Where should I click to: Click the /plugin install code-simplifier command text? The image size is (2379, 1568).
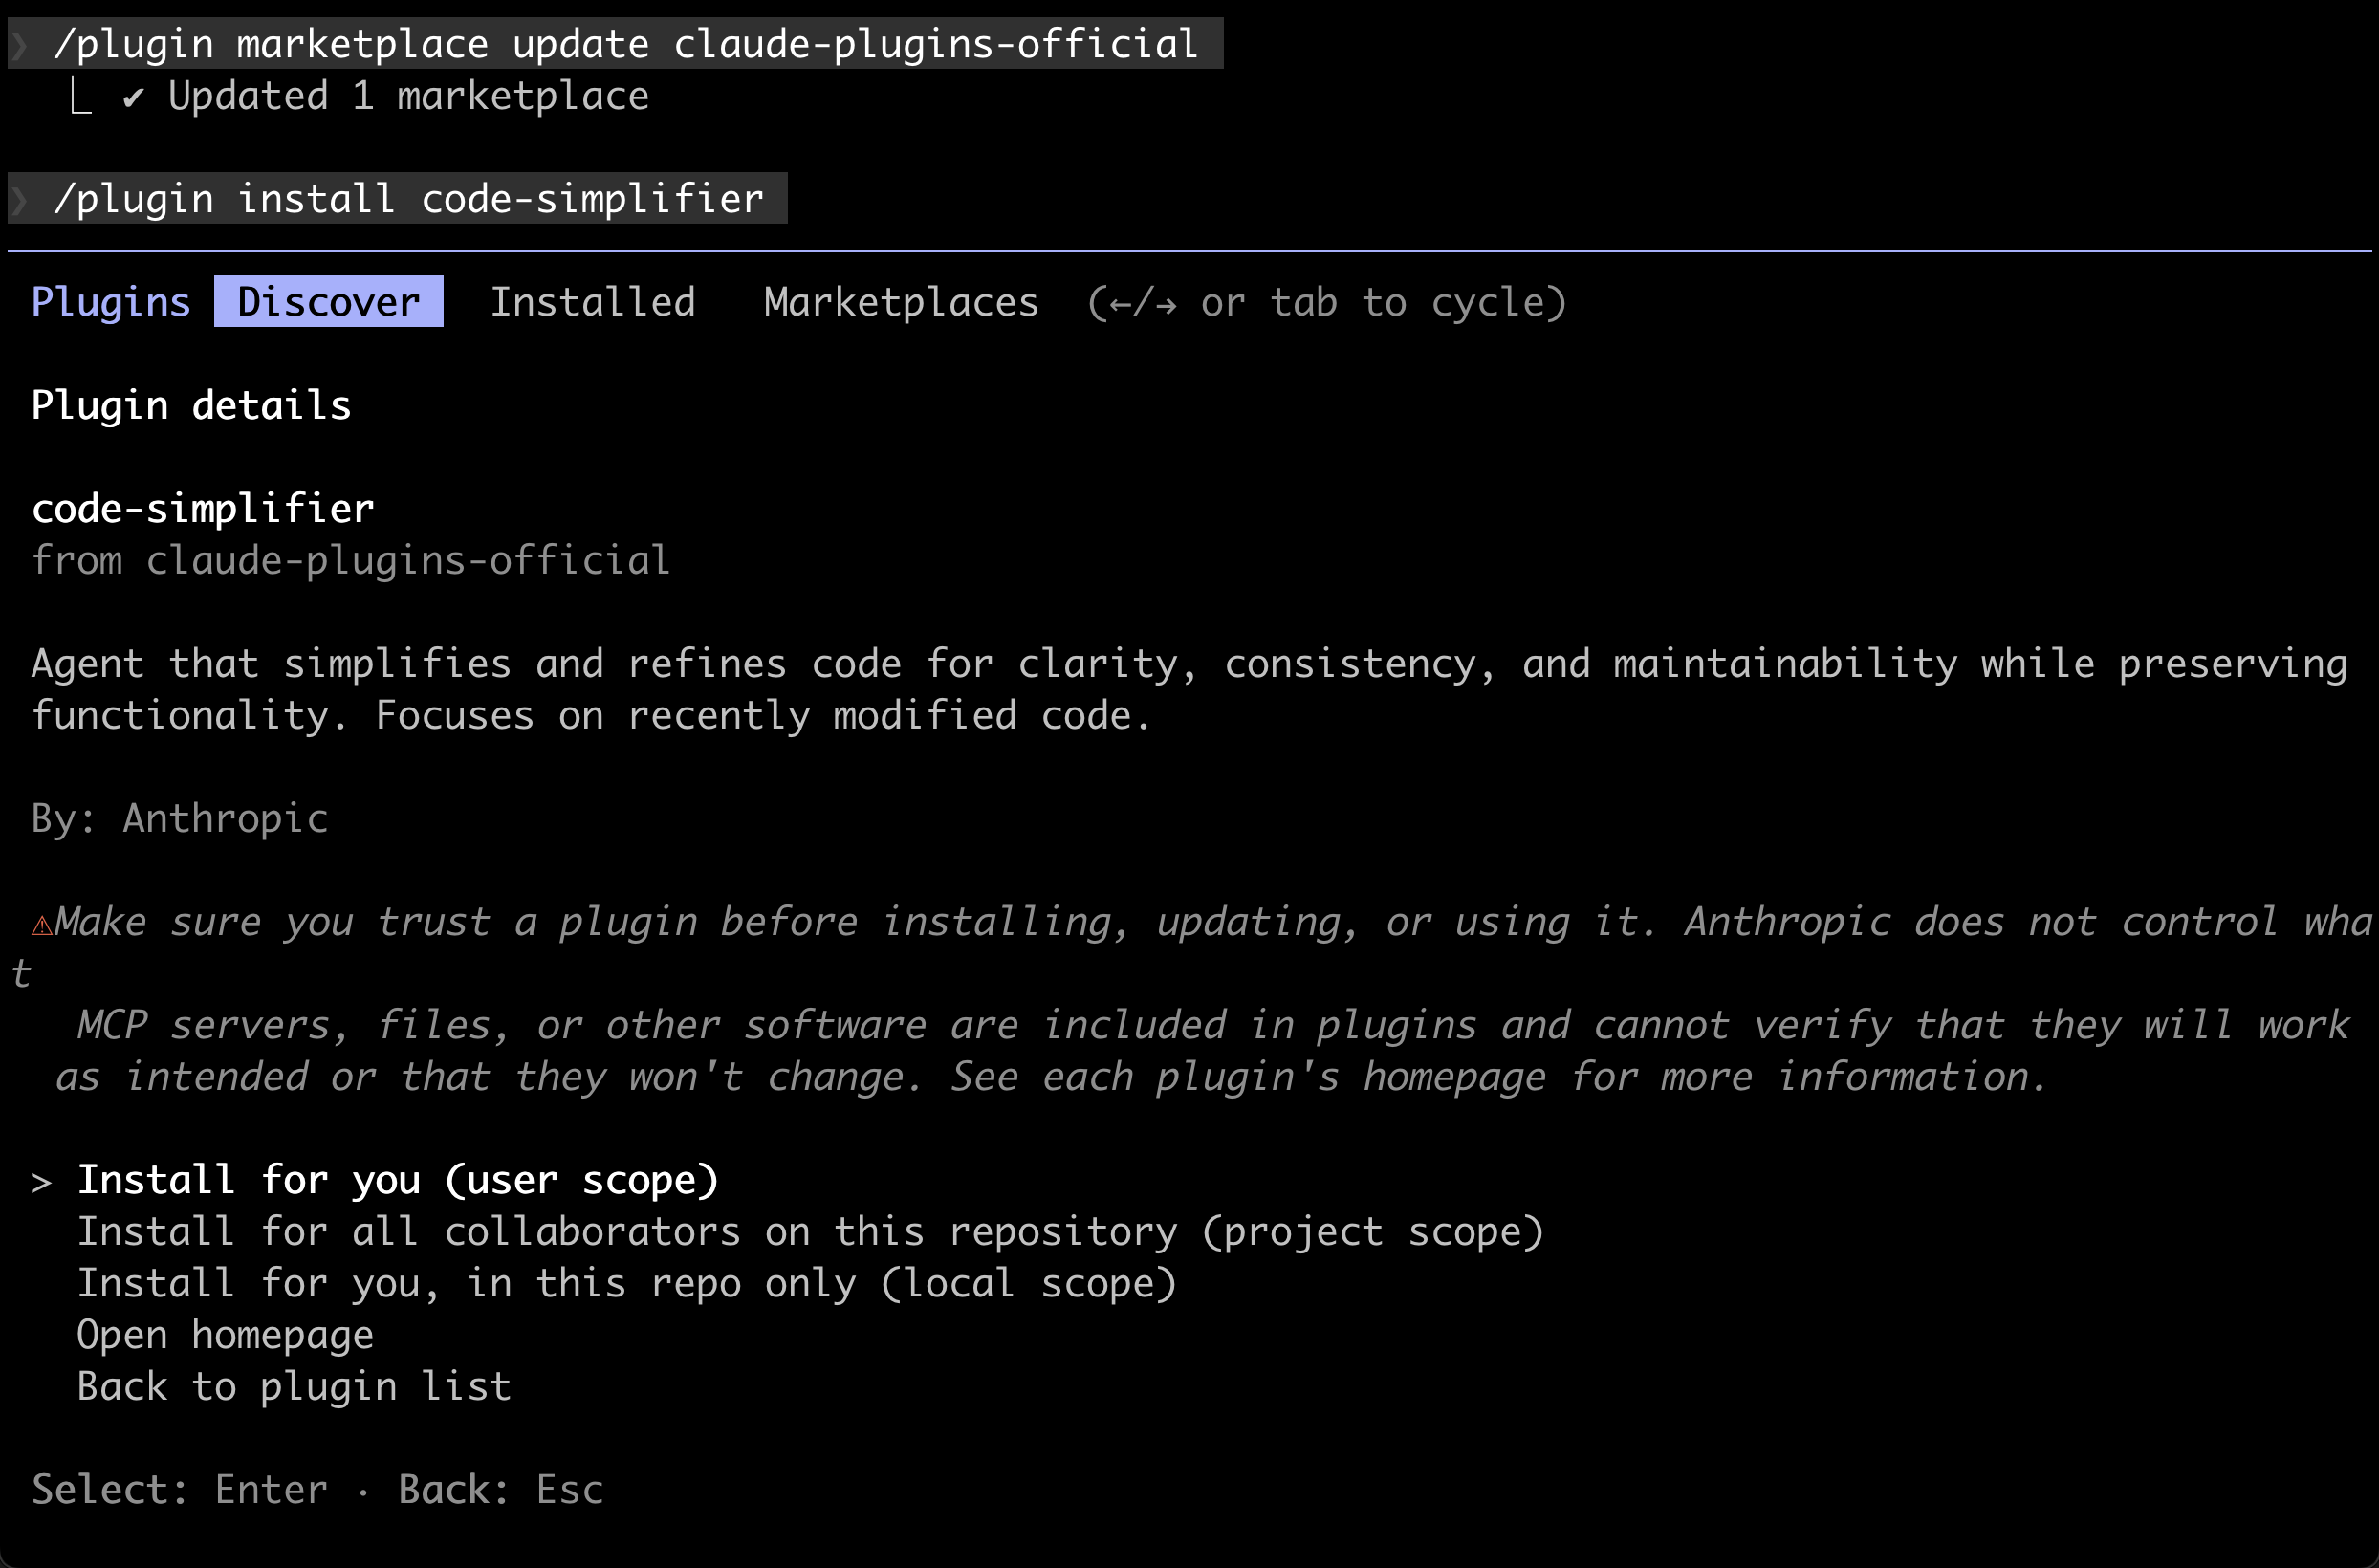tap(408, 198)
